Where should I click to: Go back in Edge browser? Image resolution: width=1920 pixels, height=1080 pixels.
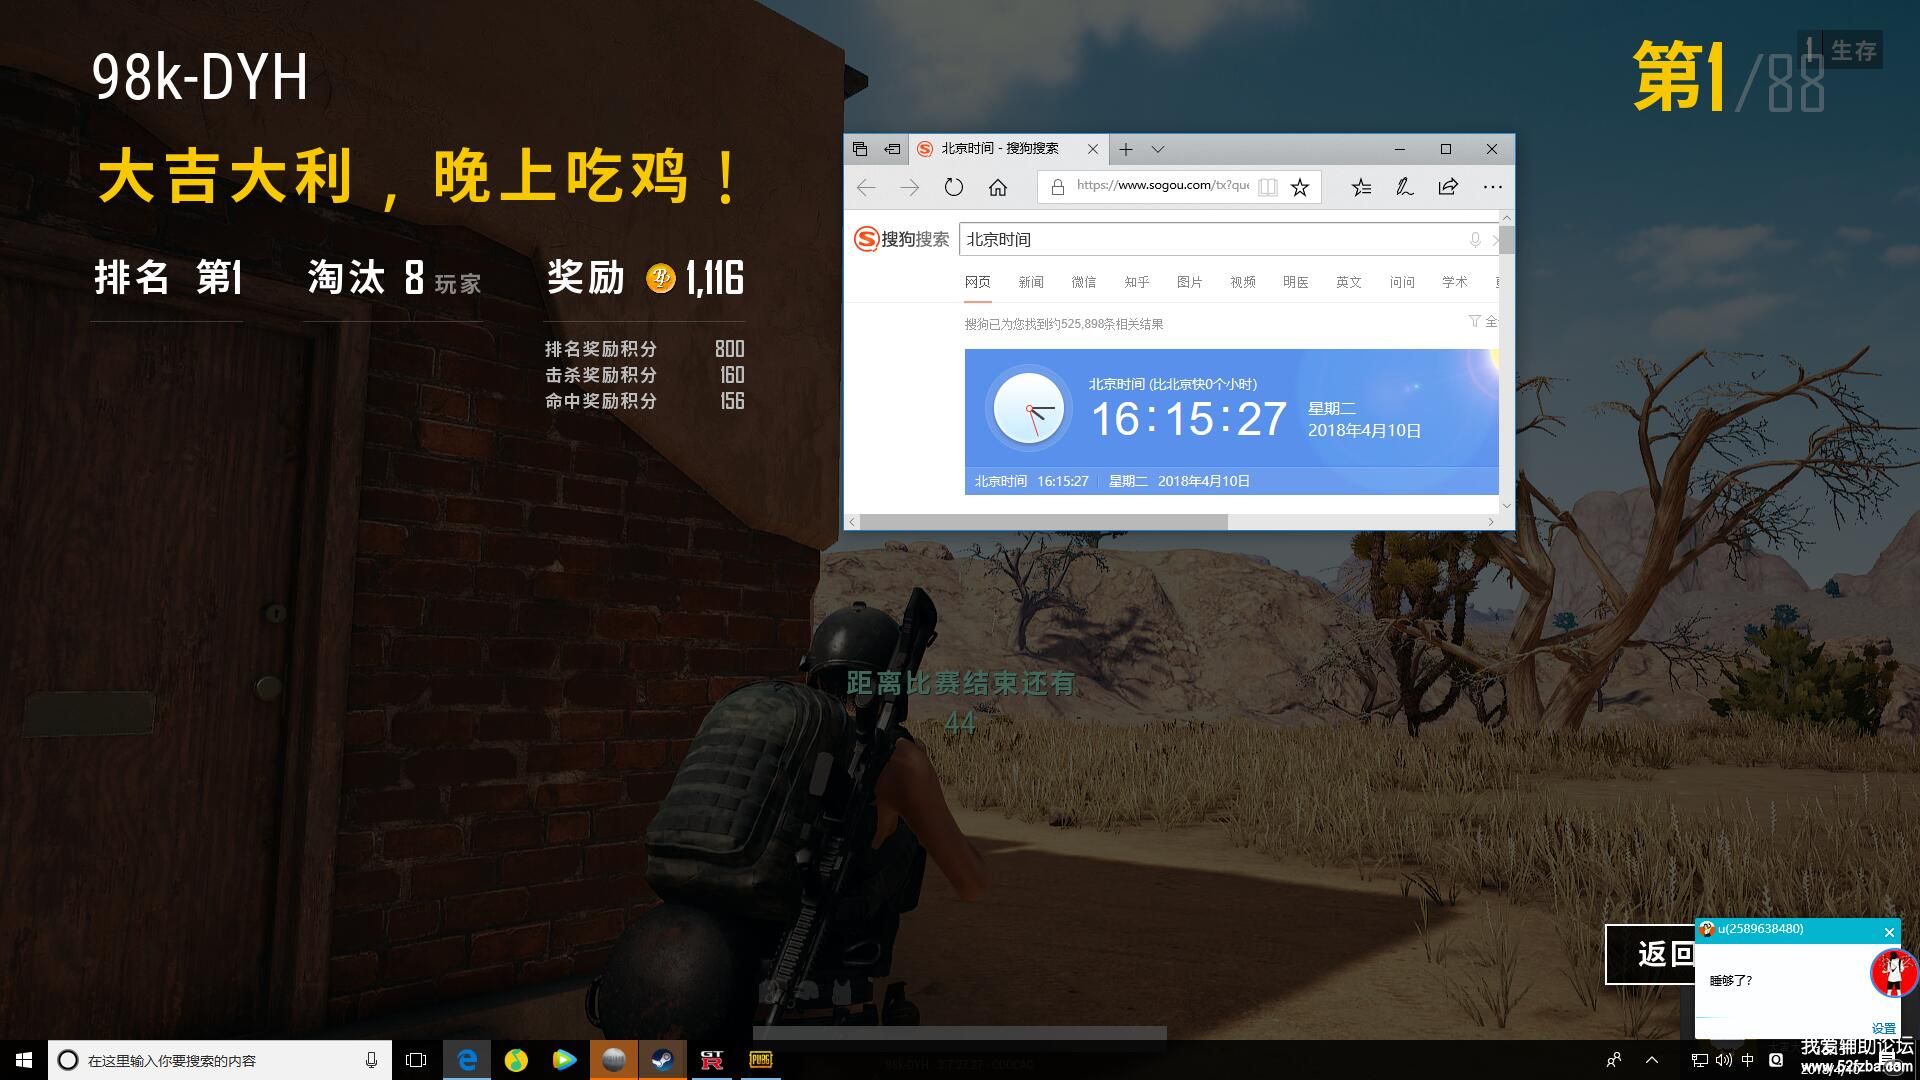(866, 187)
